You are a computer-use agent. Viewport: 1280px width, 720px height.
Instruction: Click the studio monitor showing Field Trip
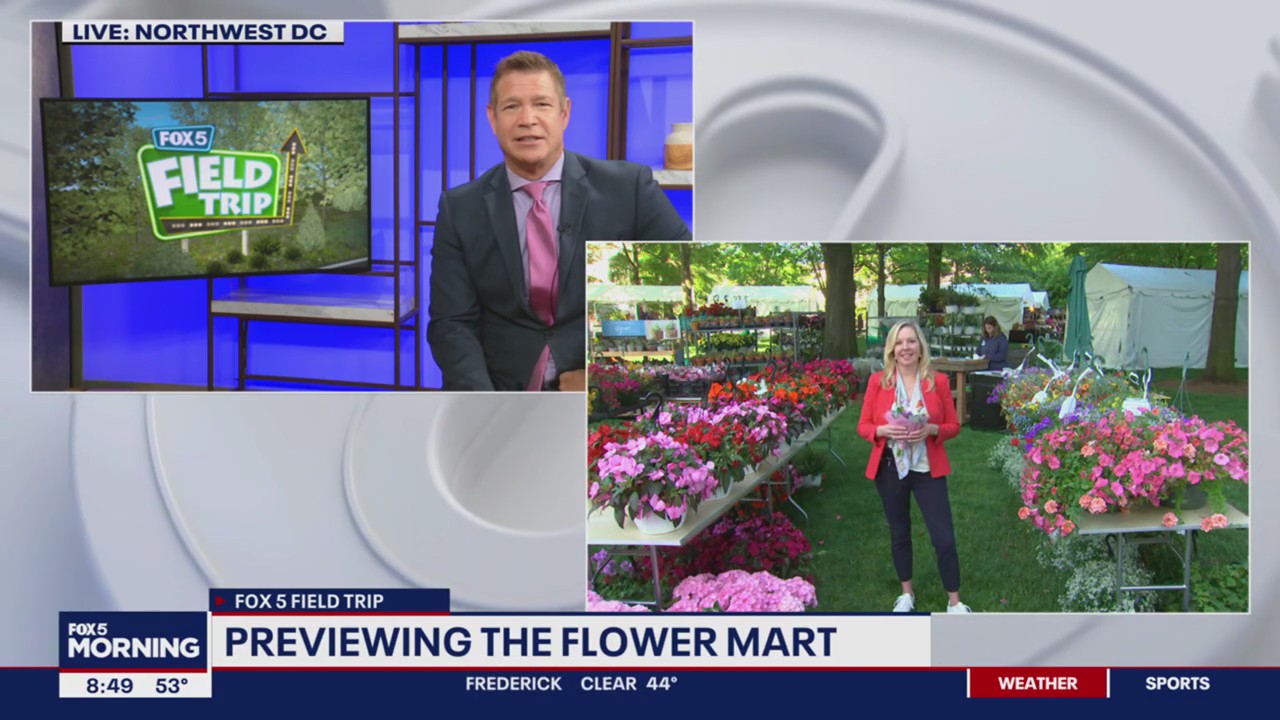tap(205, 190)
